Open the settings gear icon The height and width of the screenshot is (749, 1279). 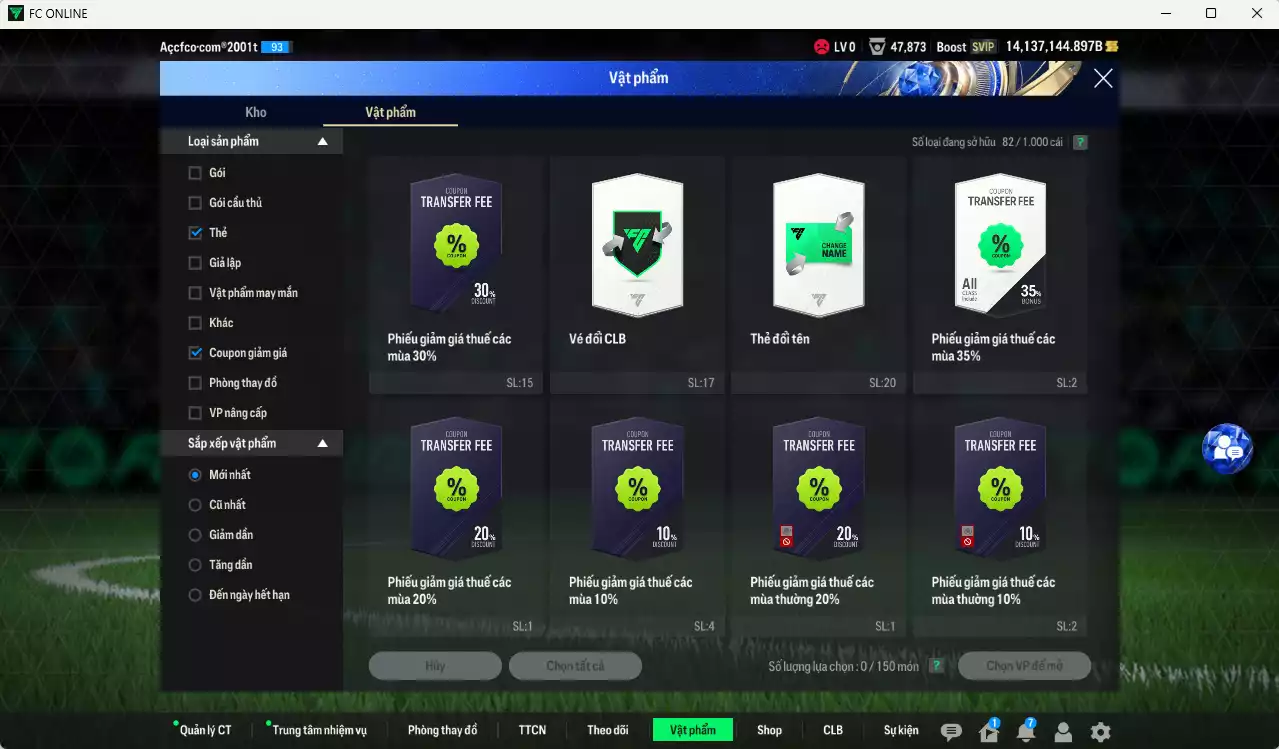pyautogui.click(x=1100, y=732)
